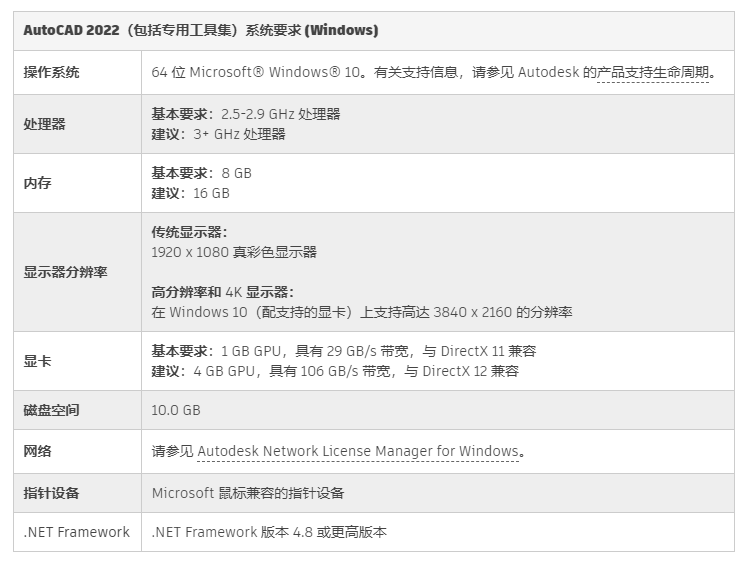Click the GPU line '4 GB GPU，具有 106 GB/s 带宽'
This screenshot has width=746, height=562.
coord(292,371)
